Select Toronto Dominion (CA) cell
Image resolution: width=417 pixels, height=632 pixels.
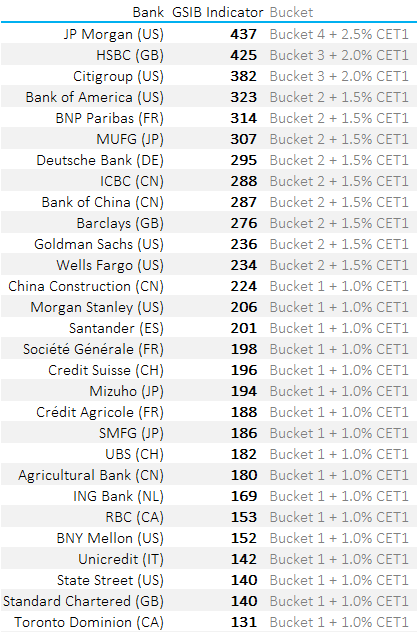pyautogui.click(x=89, y=622)
